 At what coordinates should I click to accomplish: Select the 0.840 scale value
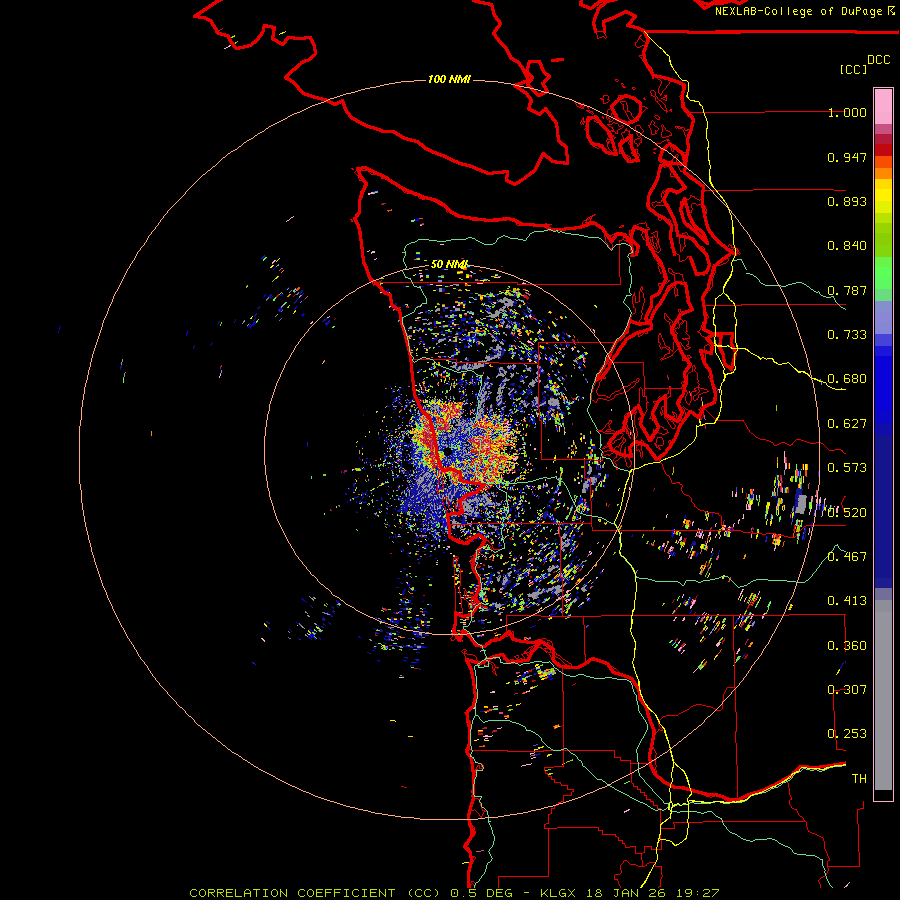point(847,246)
